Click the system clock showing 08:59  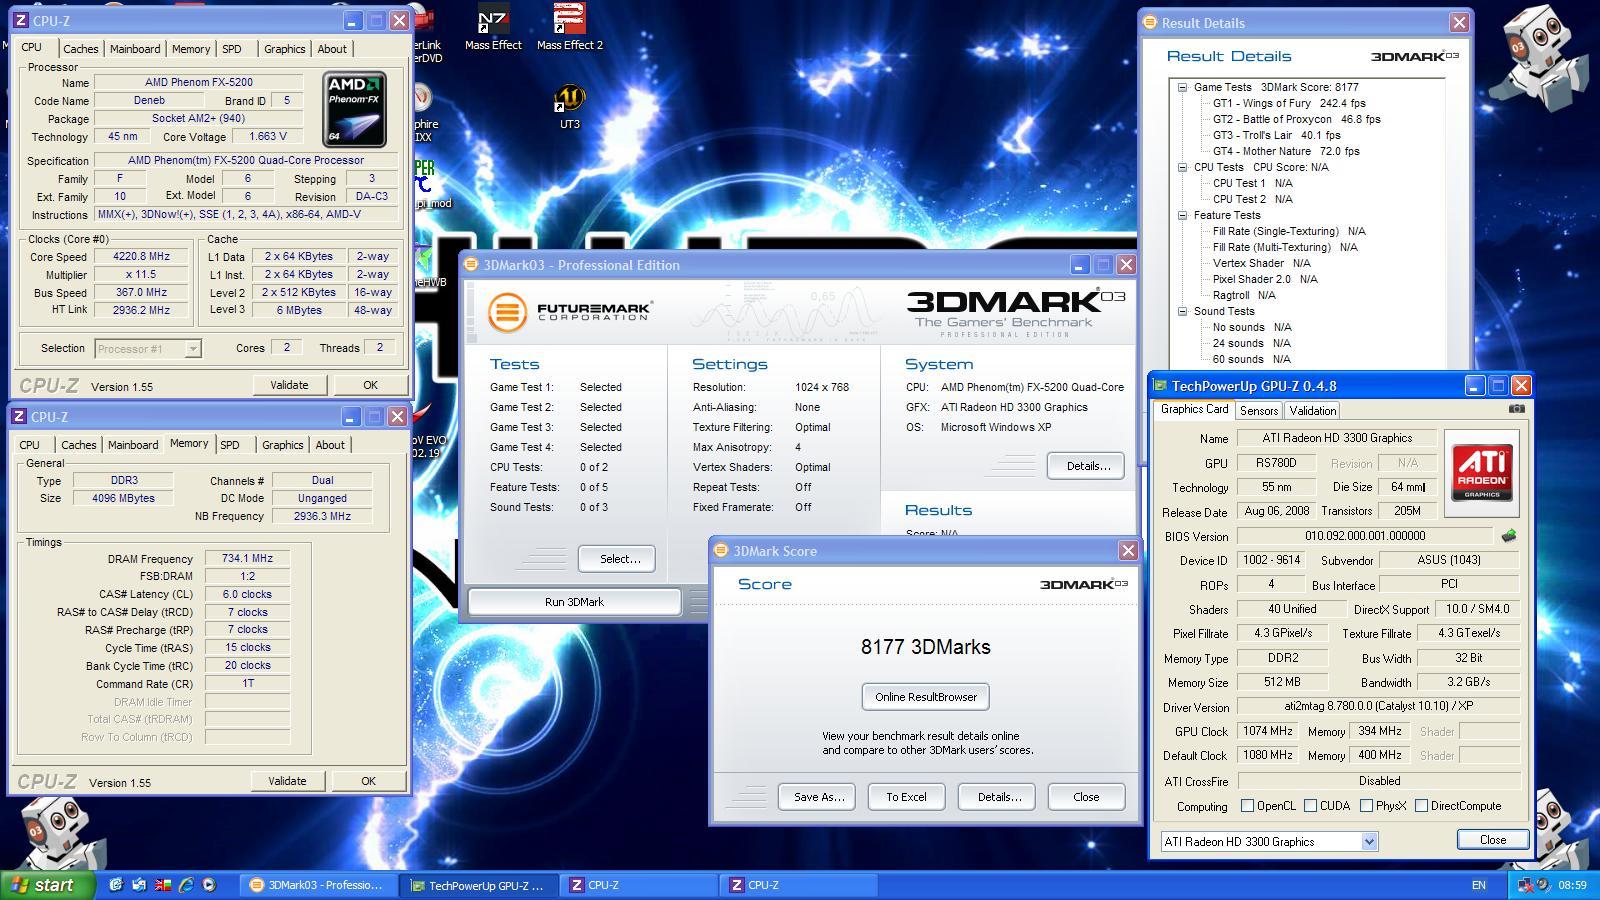pyautogui.click(x=1572, y=885)
